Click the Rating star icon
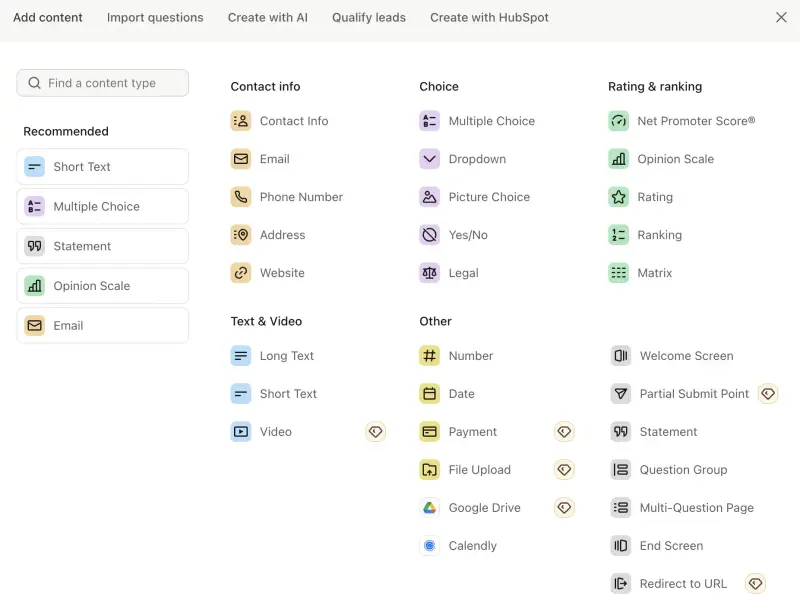Viewport: 800px width, 612px height. point(618,197)
